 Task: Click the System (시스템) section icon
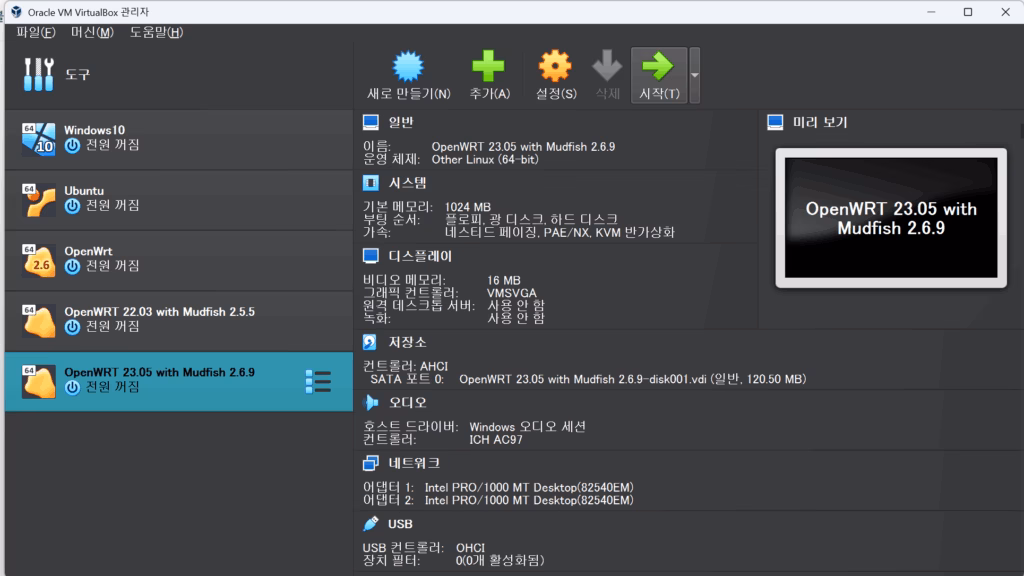[x=370, y=183]
